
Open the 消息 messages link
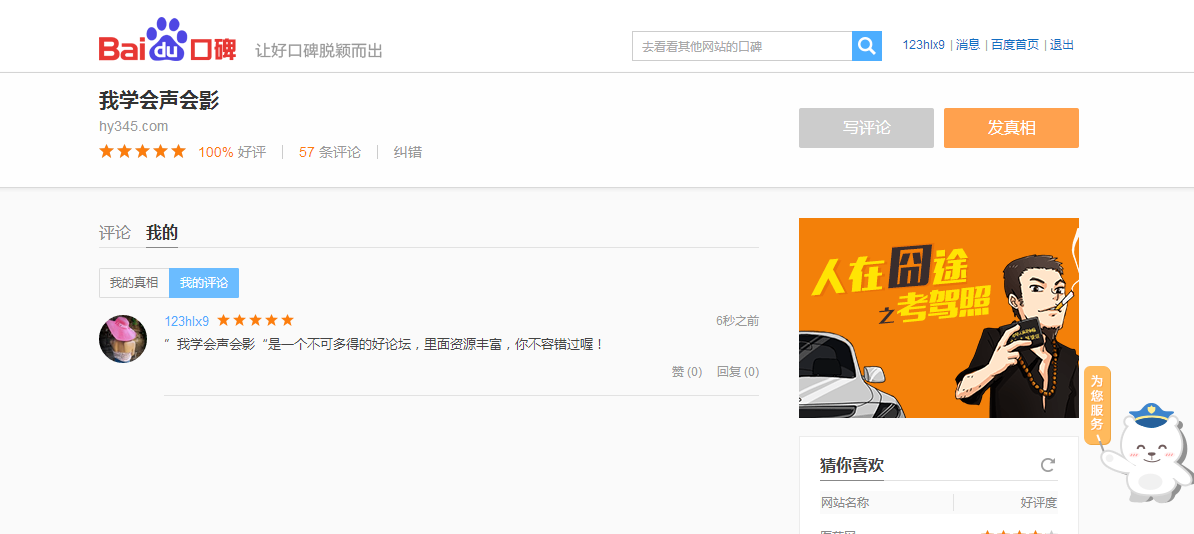968,45
